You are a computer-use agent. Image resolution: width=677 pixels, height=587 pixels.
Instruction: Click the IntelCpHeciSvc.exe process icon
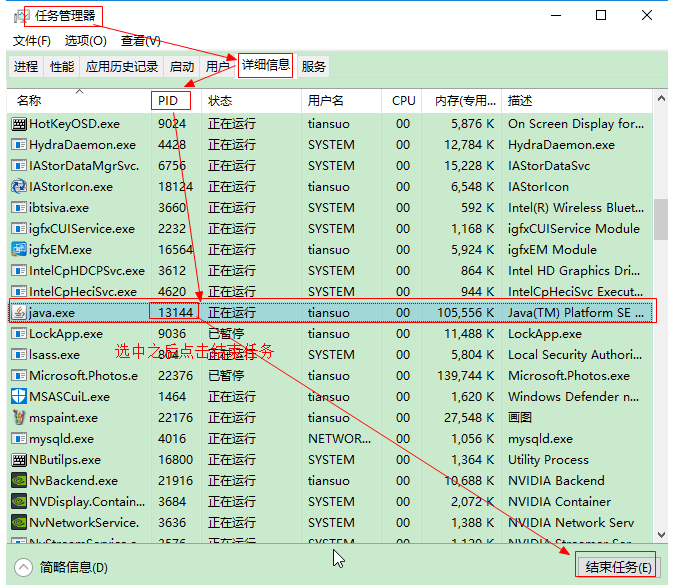tap(19, 292)
